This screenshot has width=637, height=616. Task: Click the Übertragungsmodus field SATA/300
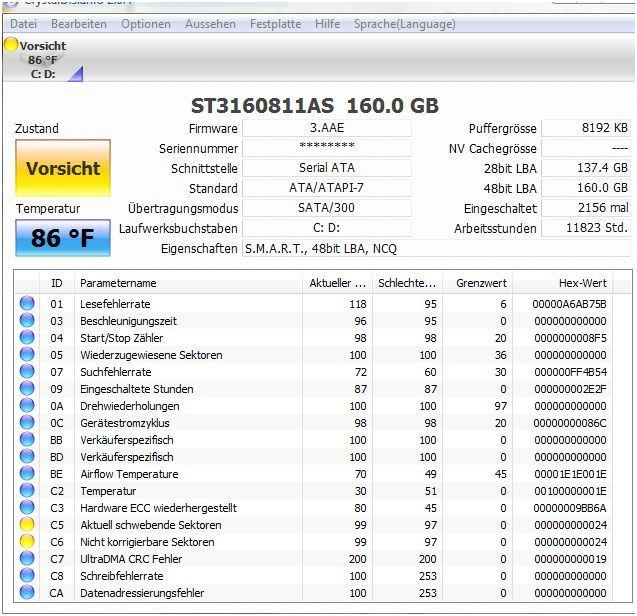[x=327, y=208]
